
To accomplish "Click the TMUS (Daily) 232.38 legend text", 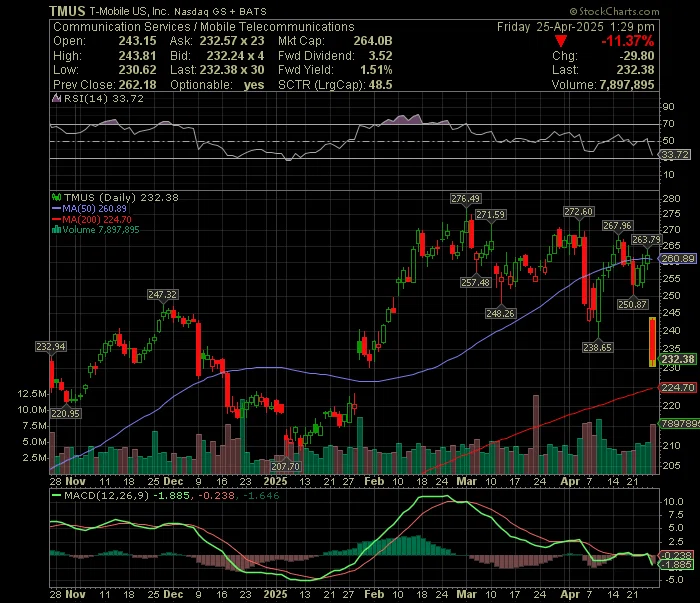I will point(121,197).
